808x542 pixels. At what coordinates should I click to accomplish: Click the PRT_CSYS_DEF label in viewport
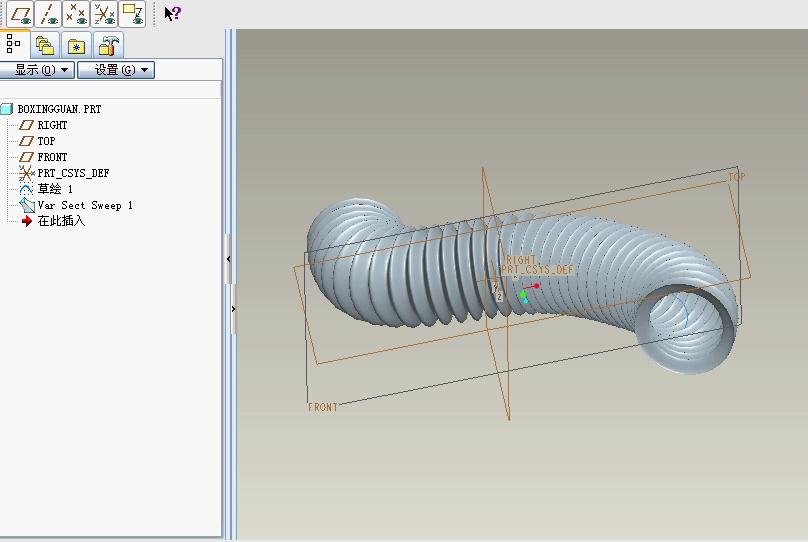coord(537,269)
